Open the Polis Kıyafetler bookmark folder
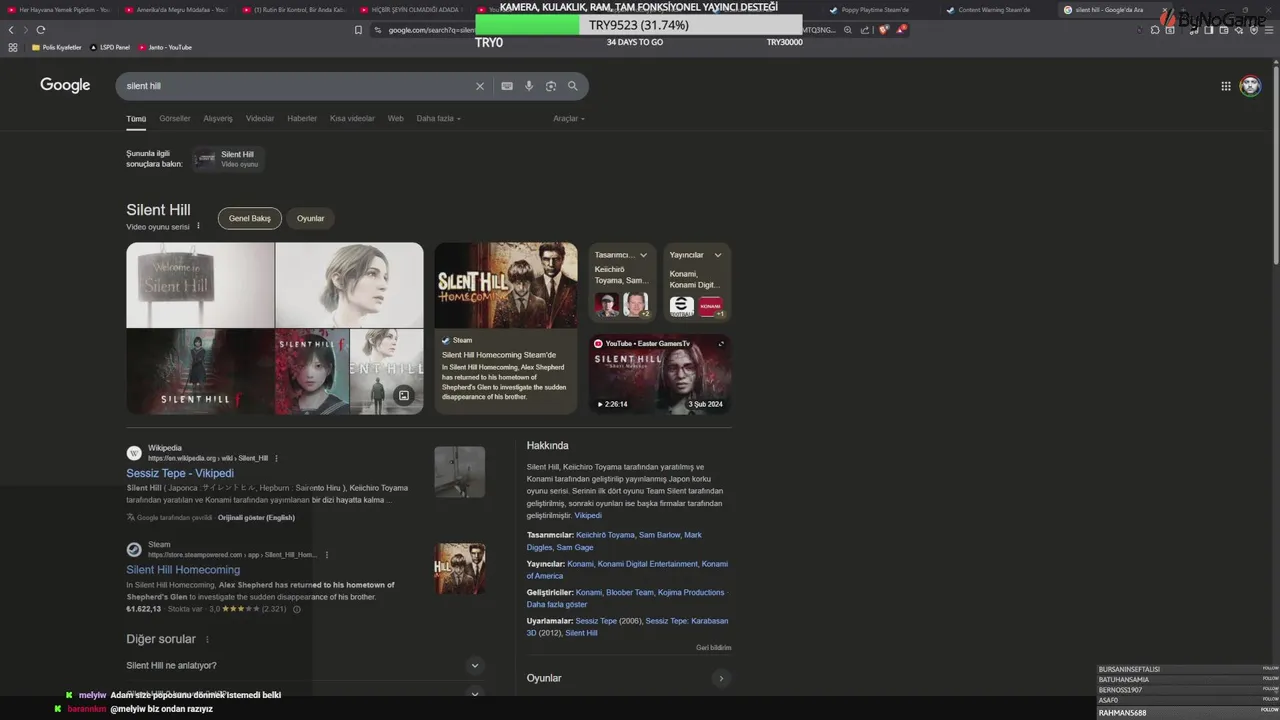 click(57, 47)
